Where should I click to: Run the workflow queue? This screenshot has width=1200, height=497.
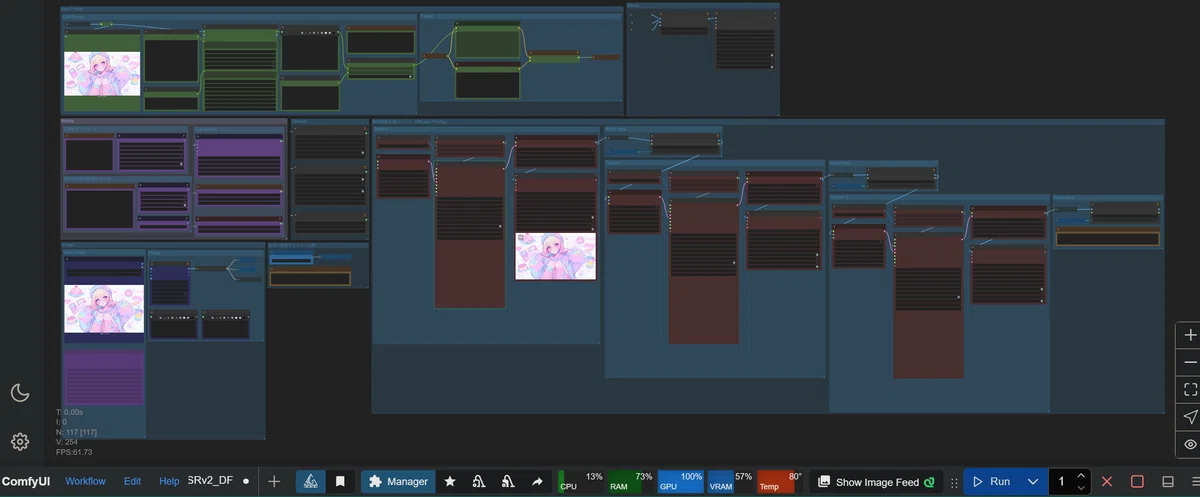(x=991, y=482)
